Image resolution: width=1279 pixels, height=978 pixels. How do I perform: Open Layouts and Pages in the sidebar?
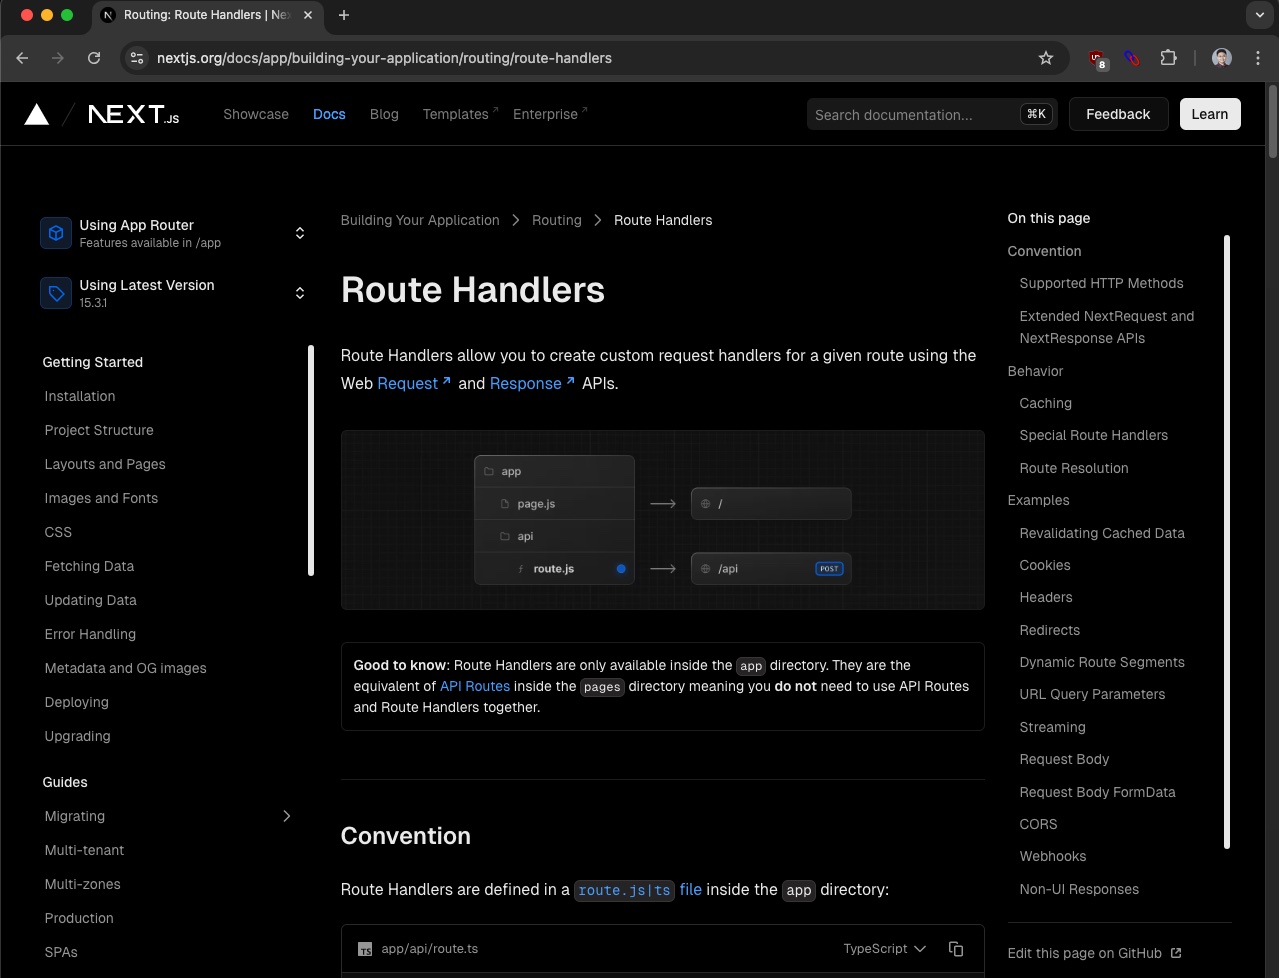coord(105,464)
